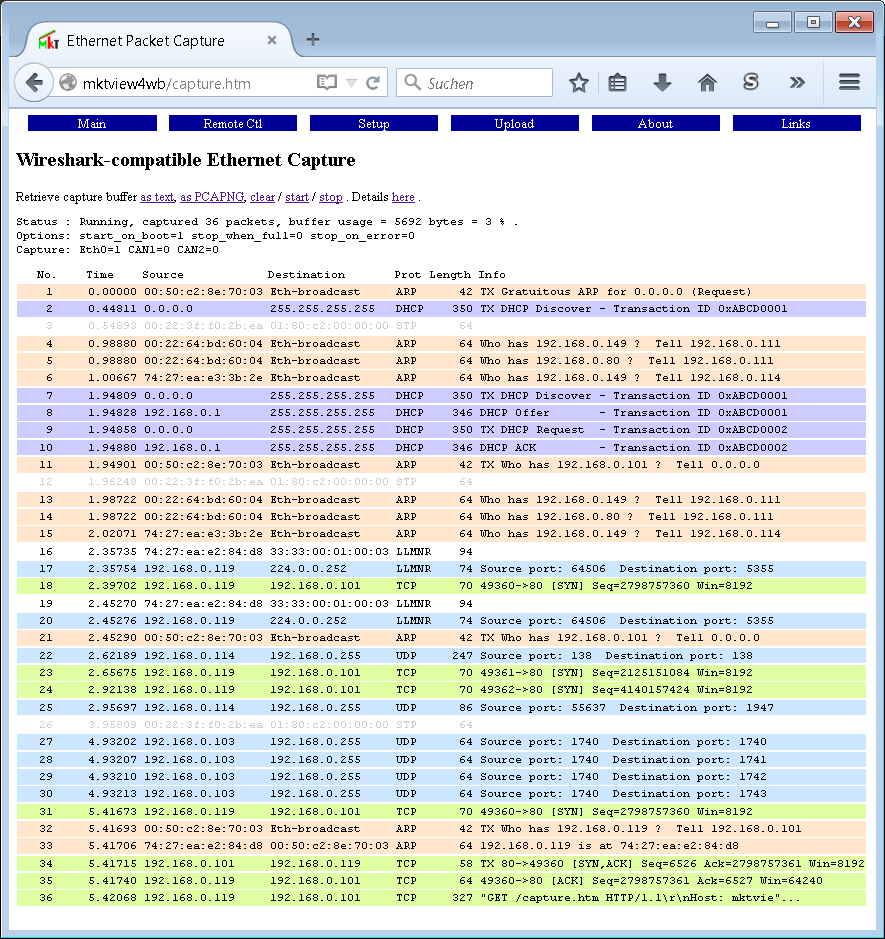The image size is (885, 939).
Task: Open the Main navigation menu
Action: (x=92, y=123)
